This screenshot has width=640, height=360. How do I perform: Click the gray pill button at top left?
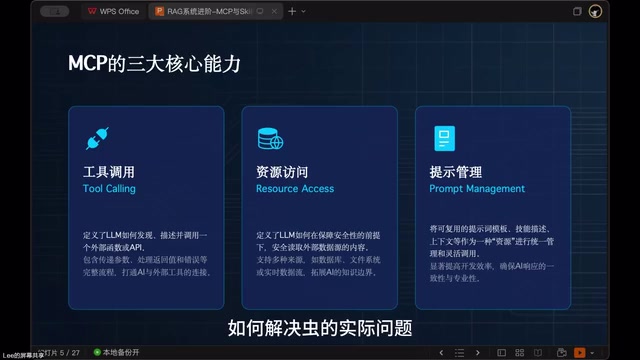tap(55, 11)
